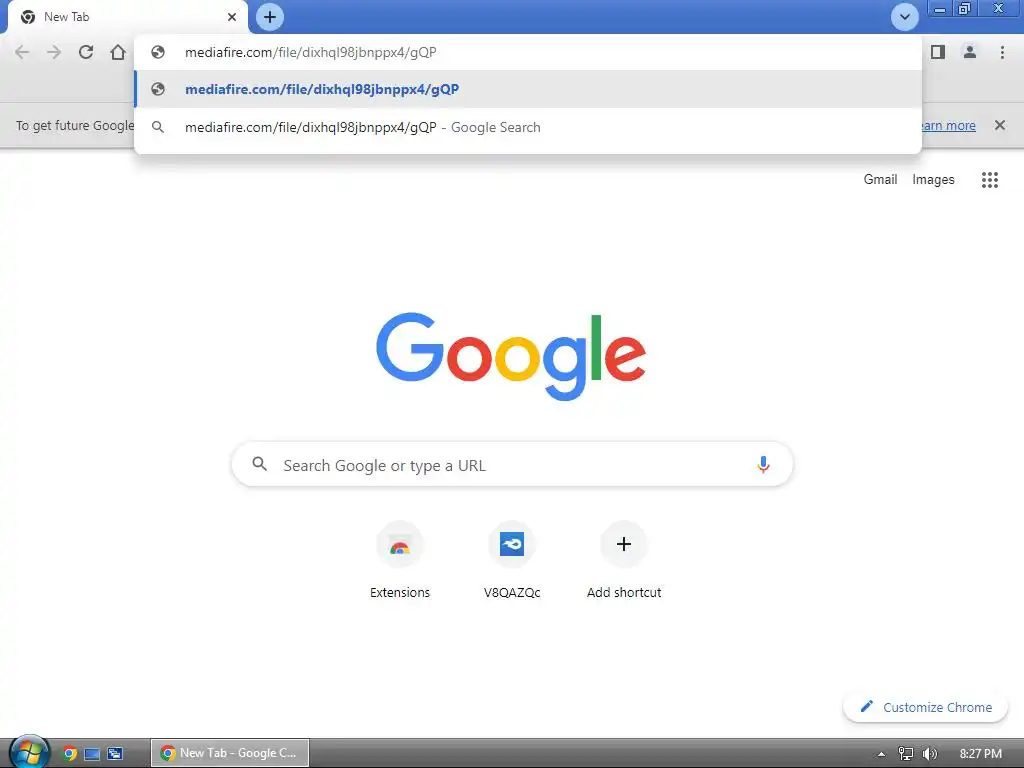Select the highlighted mediafire.com URL suggestion
The image size is (1024, 768).
point(528,89)
